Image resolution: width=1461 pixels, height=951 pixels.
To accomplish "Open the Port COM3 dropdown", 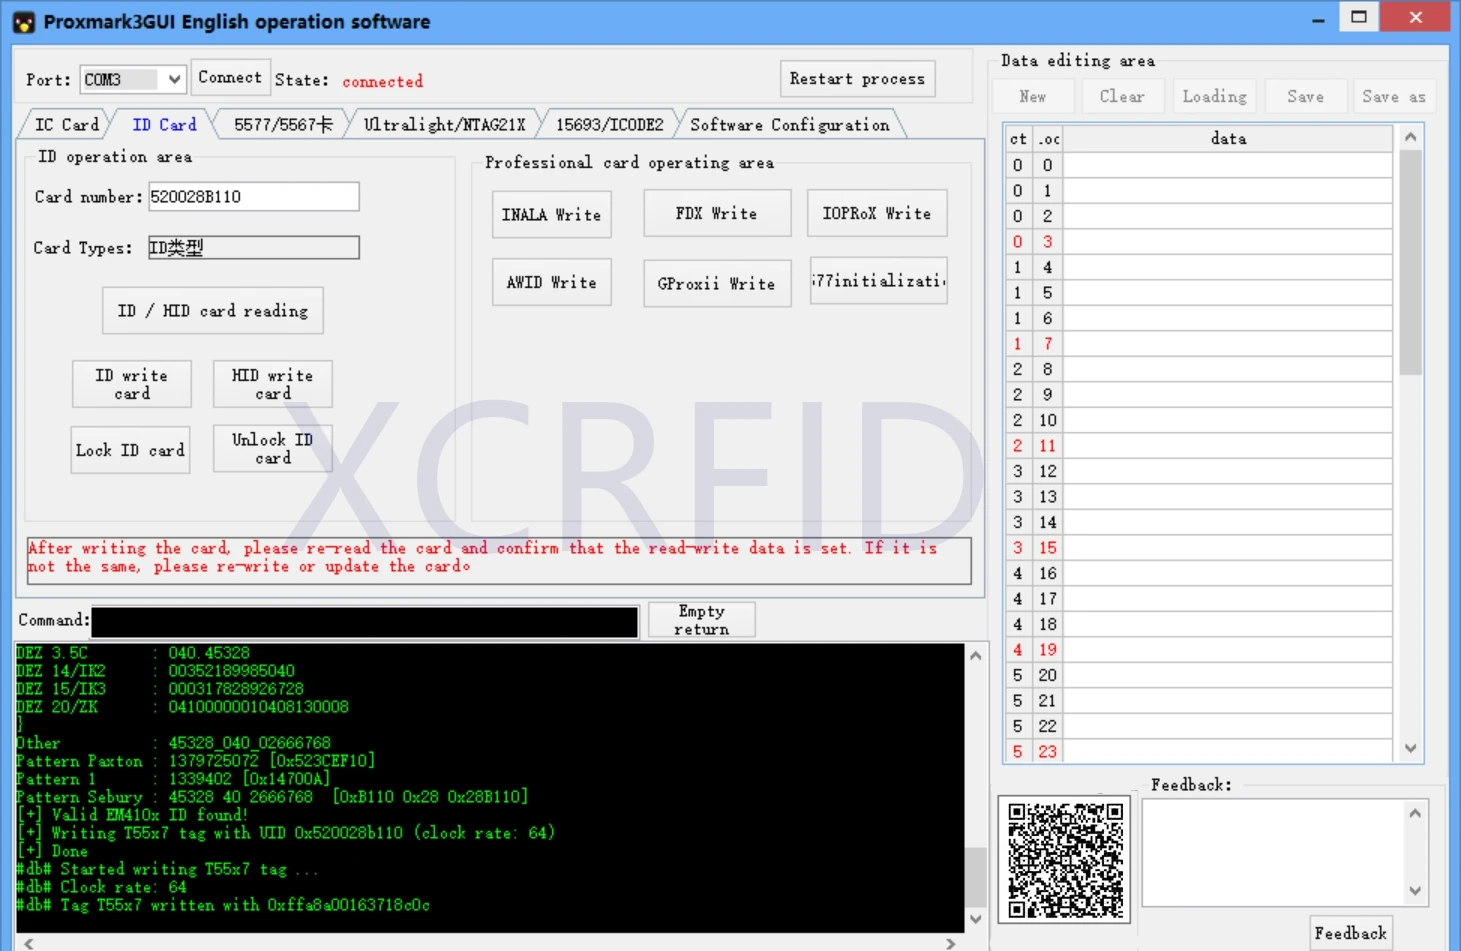I will pos(133,79).
